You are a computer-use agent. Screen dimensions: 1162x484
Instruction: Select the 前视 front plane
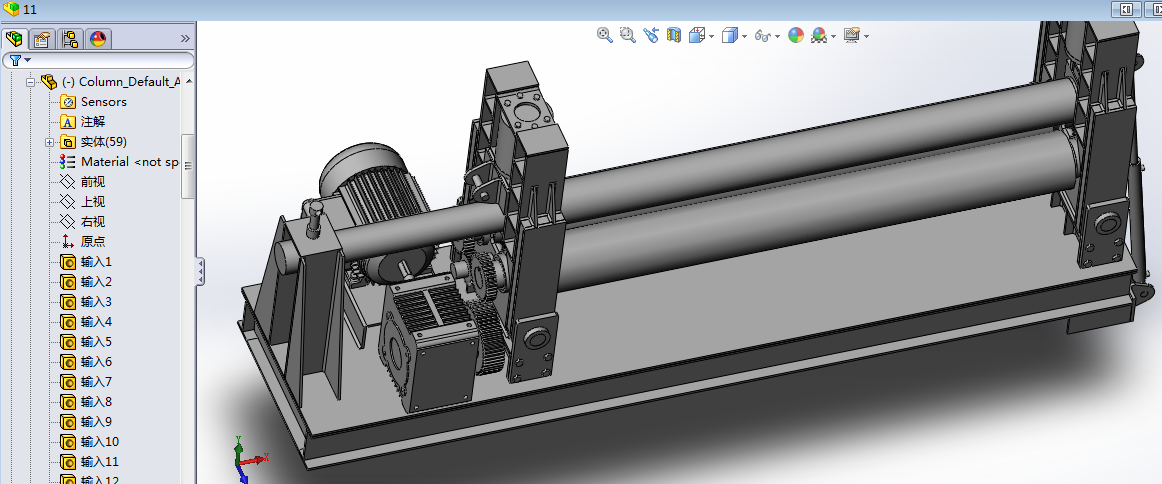[x=83, y=182]
